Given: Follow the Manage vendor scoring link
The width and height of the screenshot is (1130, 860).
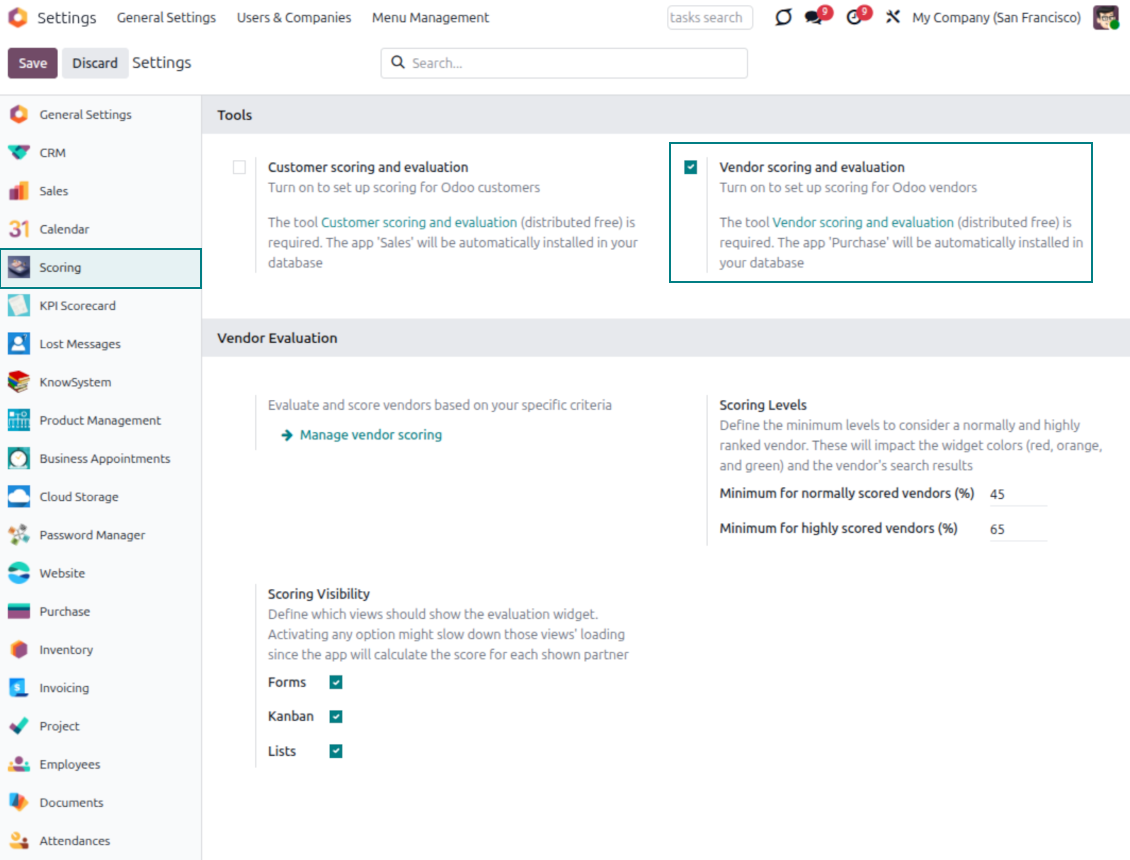Looking at the screenshot, I should click(x=370, y=435).
